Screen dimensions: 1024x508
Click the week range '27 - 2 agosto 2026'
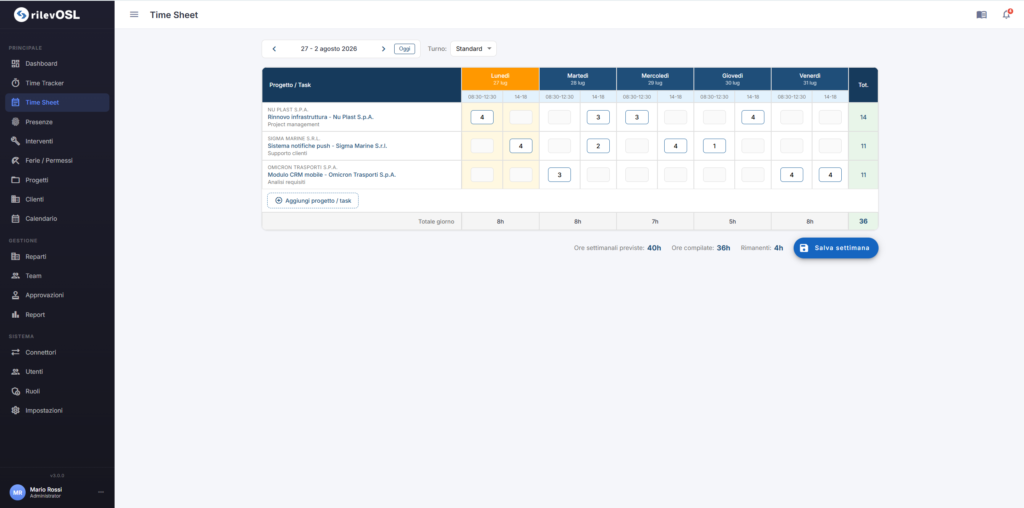[328, 49]
